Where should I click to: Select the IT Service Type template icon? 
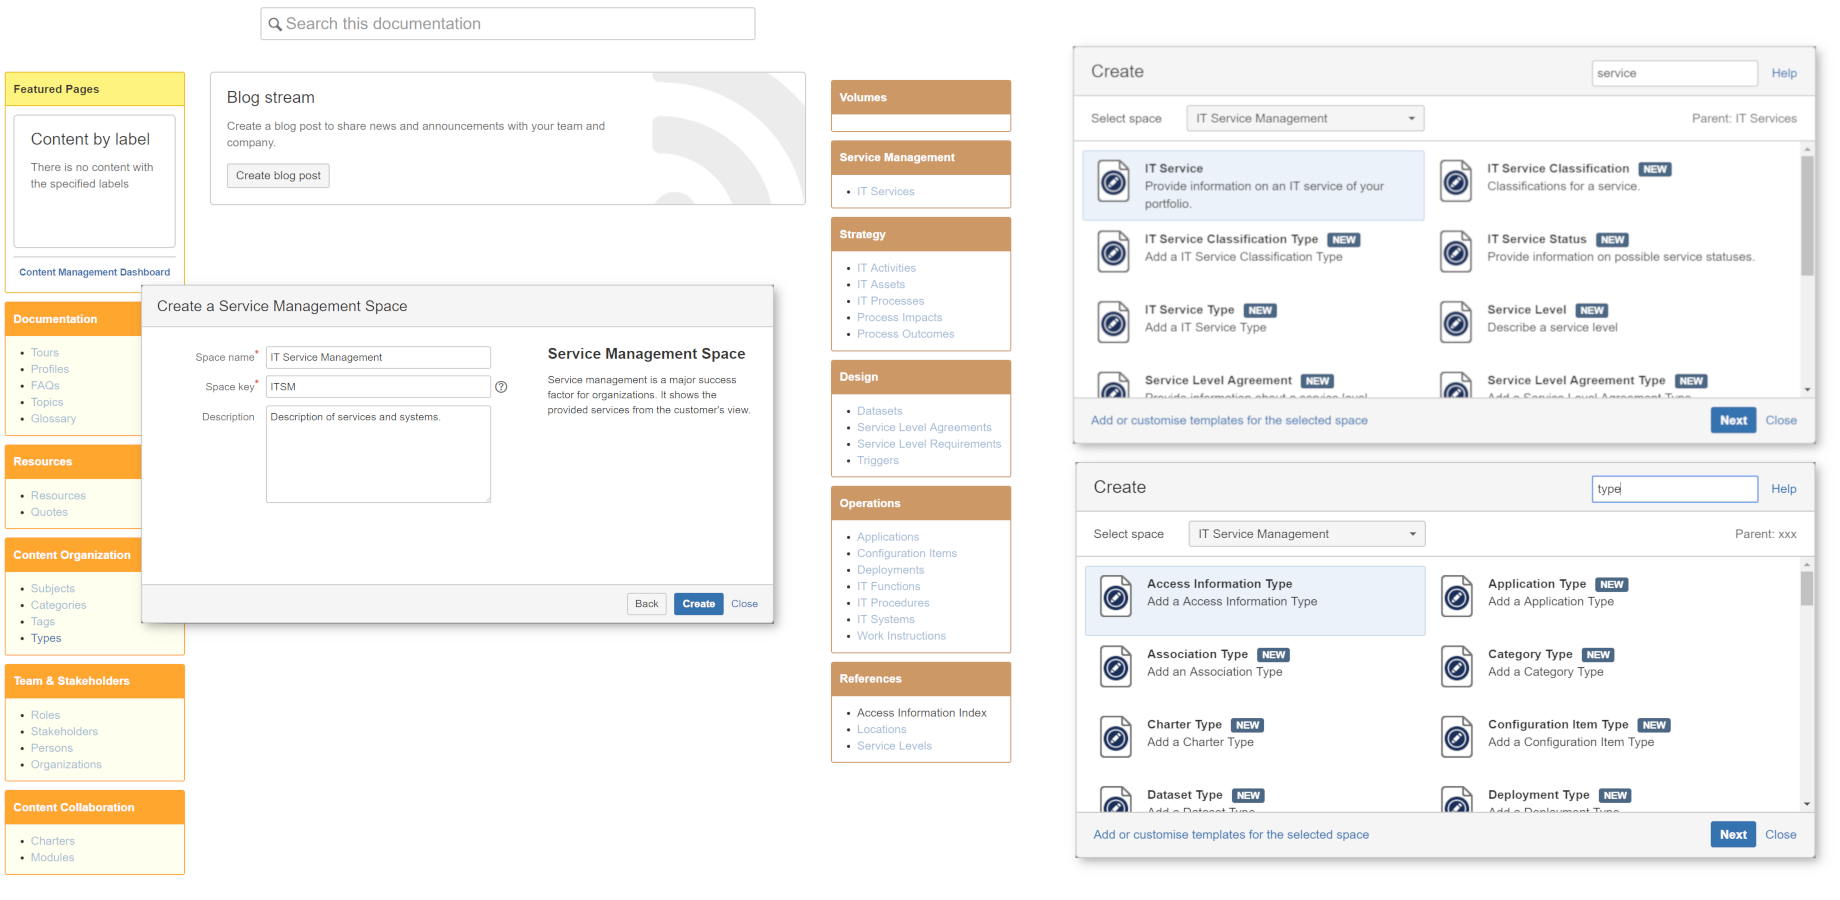[x=1113, y=322]
